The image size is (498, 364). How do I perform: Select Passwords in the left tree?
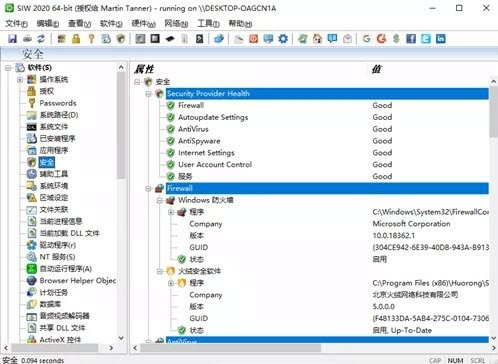click(x=58, y=103)
